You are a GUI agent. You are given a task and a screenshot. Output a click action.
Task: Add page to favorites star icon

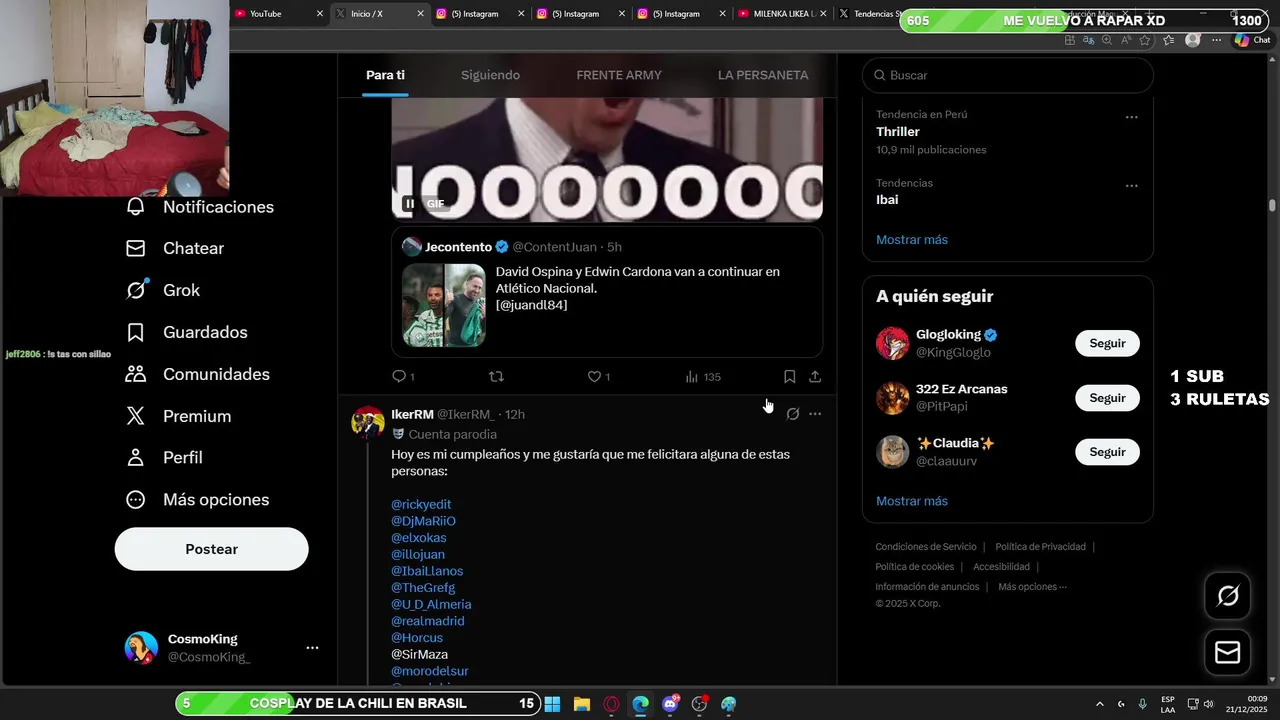1144,40
